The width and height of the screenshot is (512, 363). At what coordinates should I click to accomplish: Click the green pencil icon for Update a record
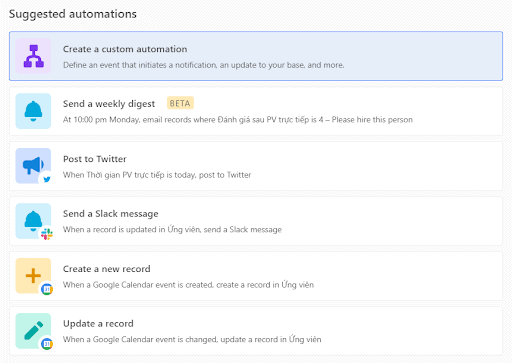pyautogui.click(x=33, y=331)
